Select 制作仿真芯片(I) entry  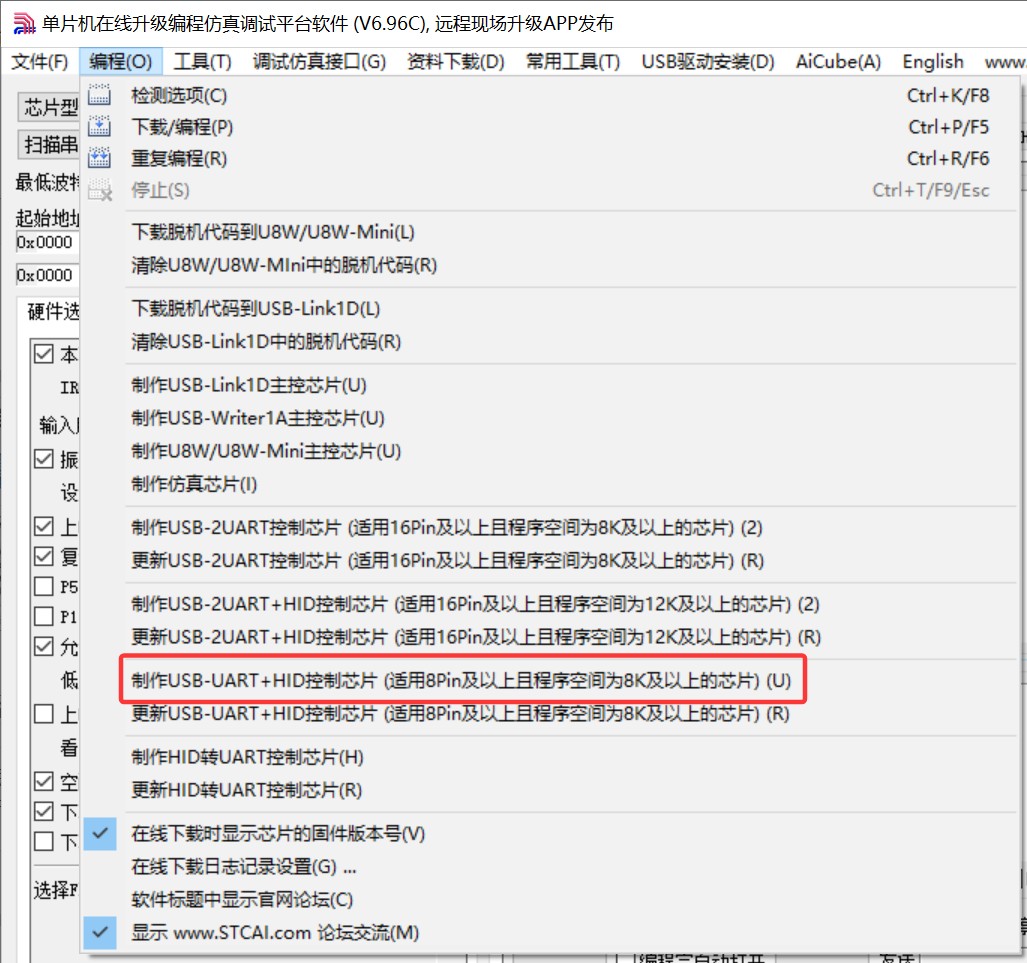click(x=194, y=484)
